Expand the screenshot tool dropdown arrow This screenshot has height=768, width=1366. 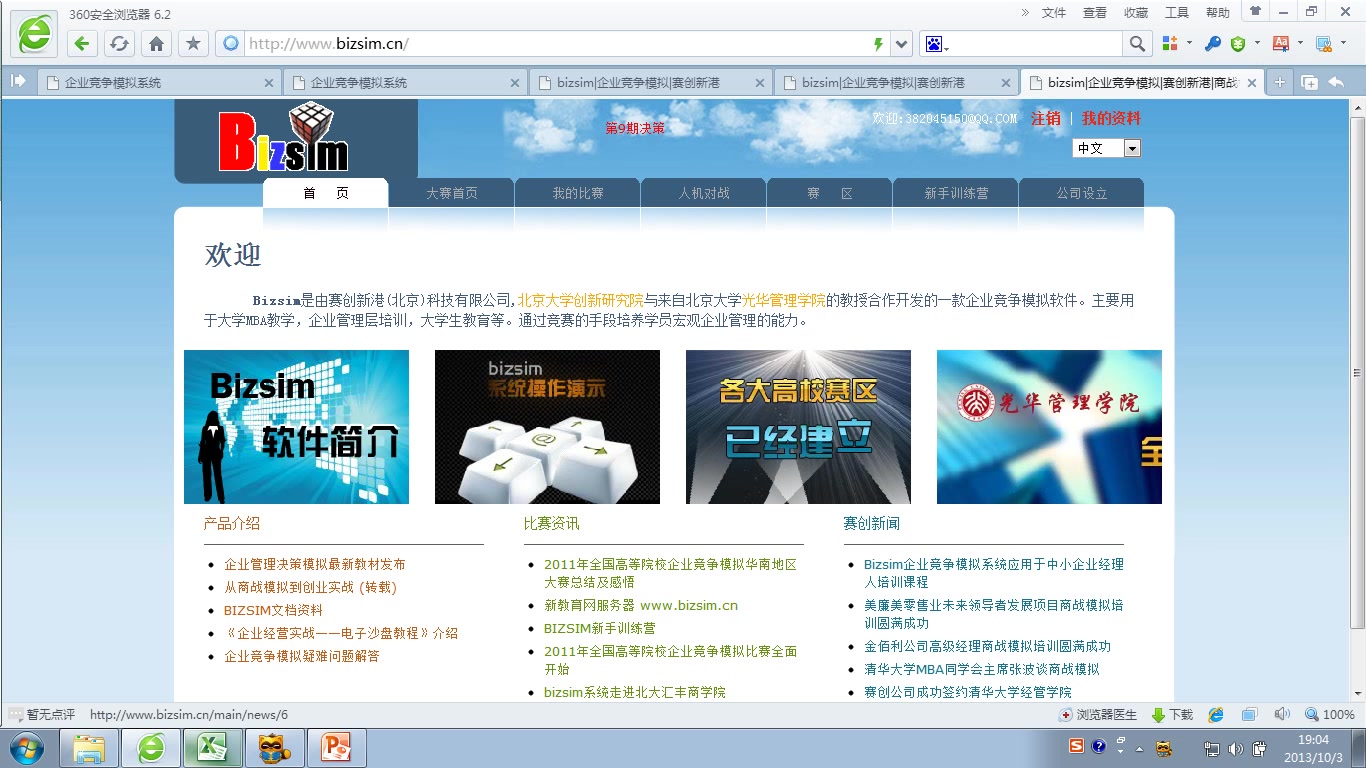(1343, 44)
